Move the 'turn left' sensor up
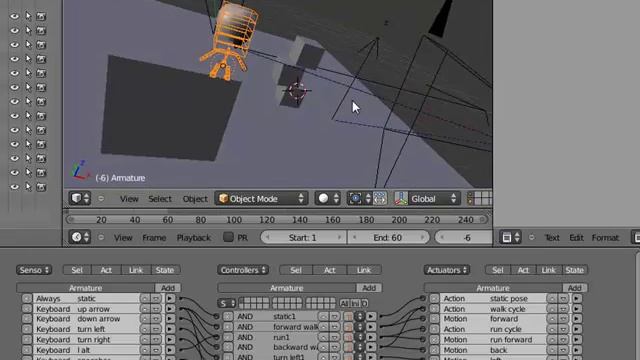640x360 pixels. pyautogui.click(x=145, y=329)
